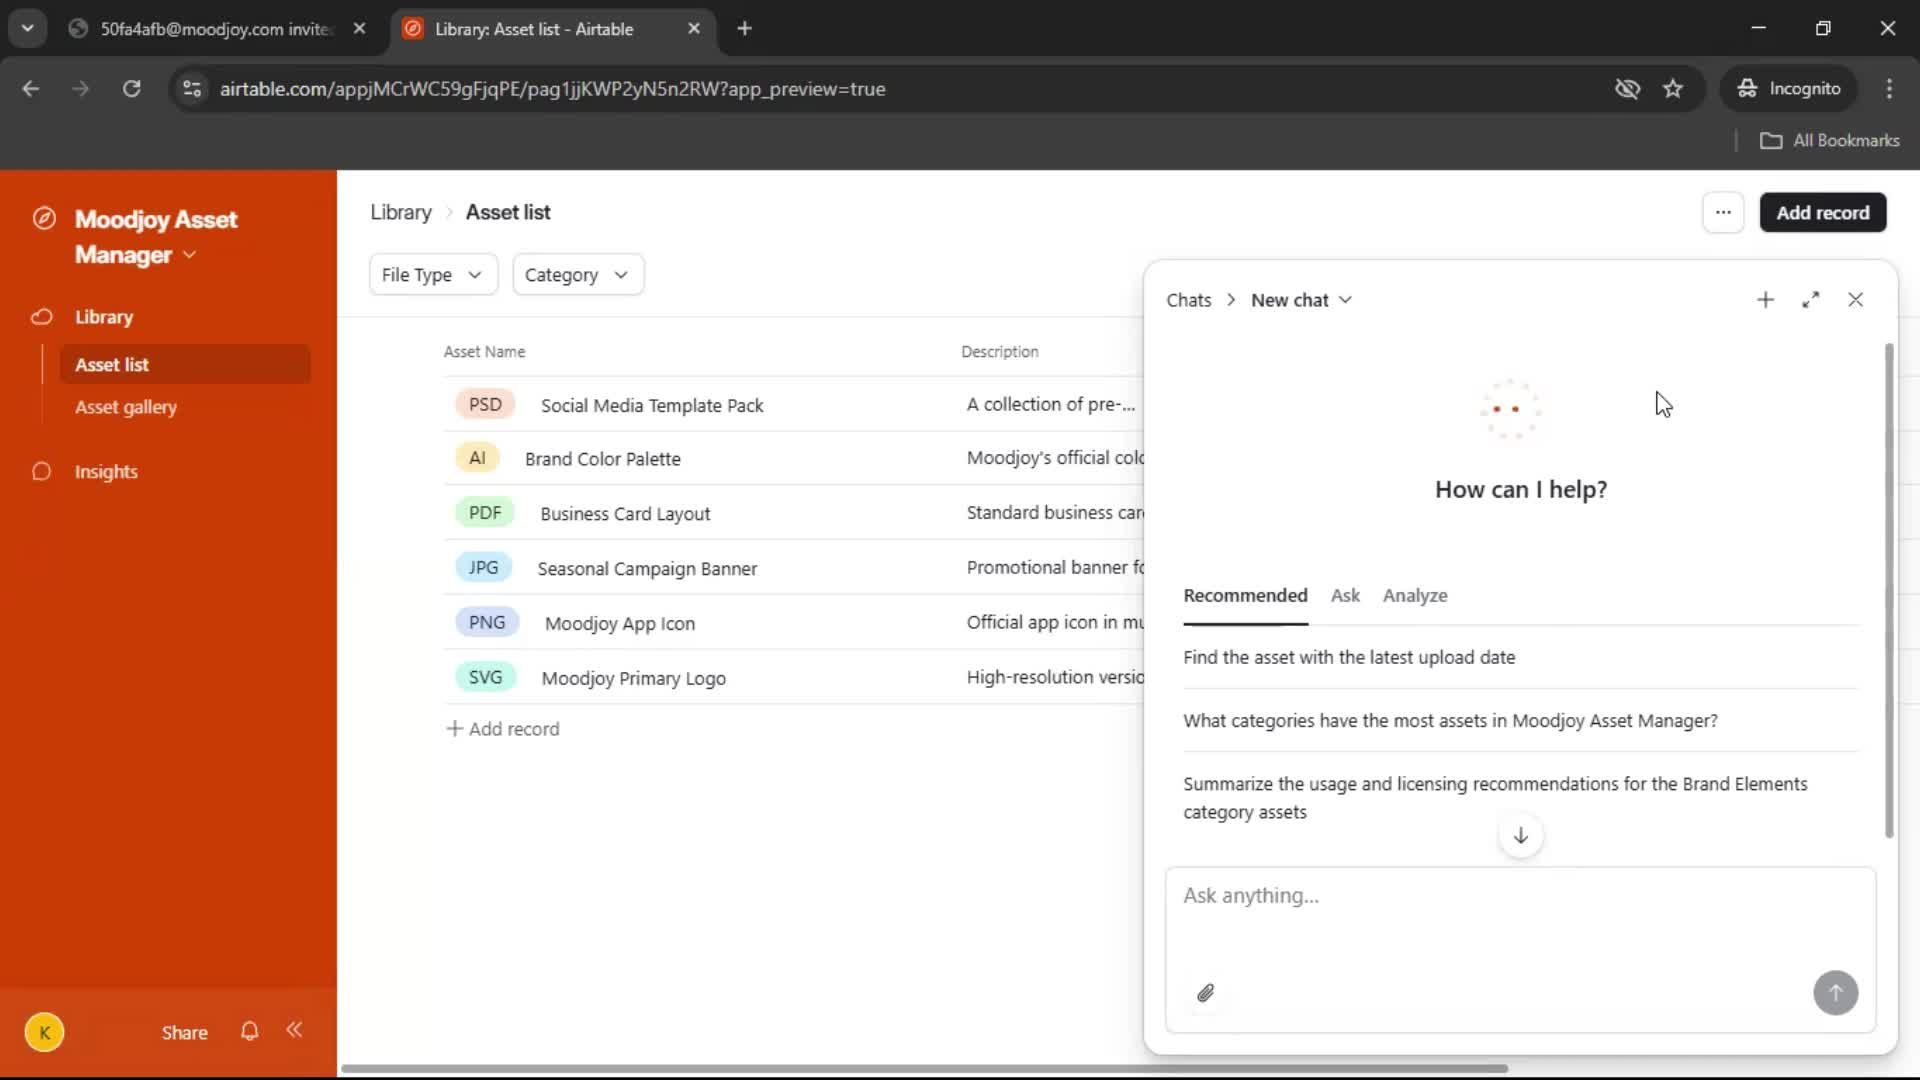Go back with browser back arrow

[31, 89]
